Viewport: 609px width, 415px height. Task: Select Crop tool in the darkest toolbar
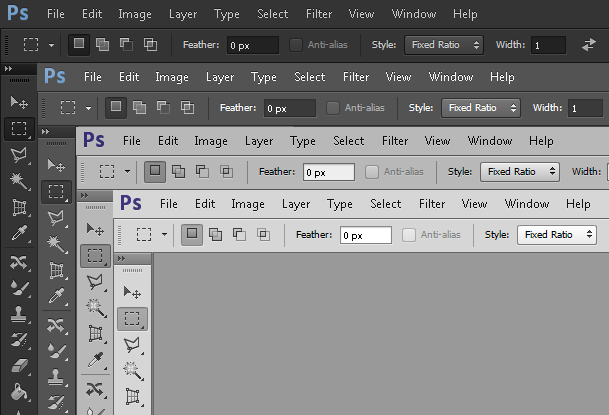pyautogui.click(x=19, y=207)
